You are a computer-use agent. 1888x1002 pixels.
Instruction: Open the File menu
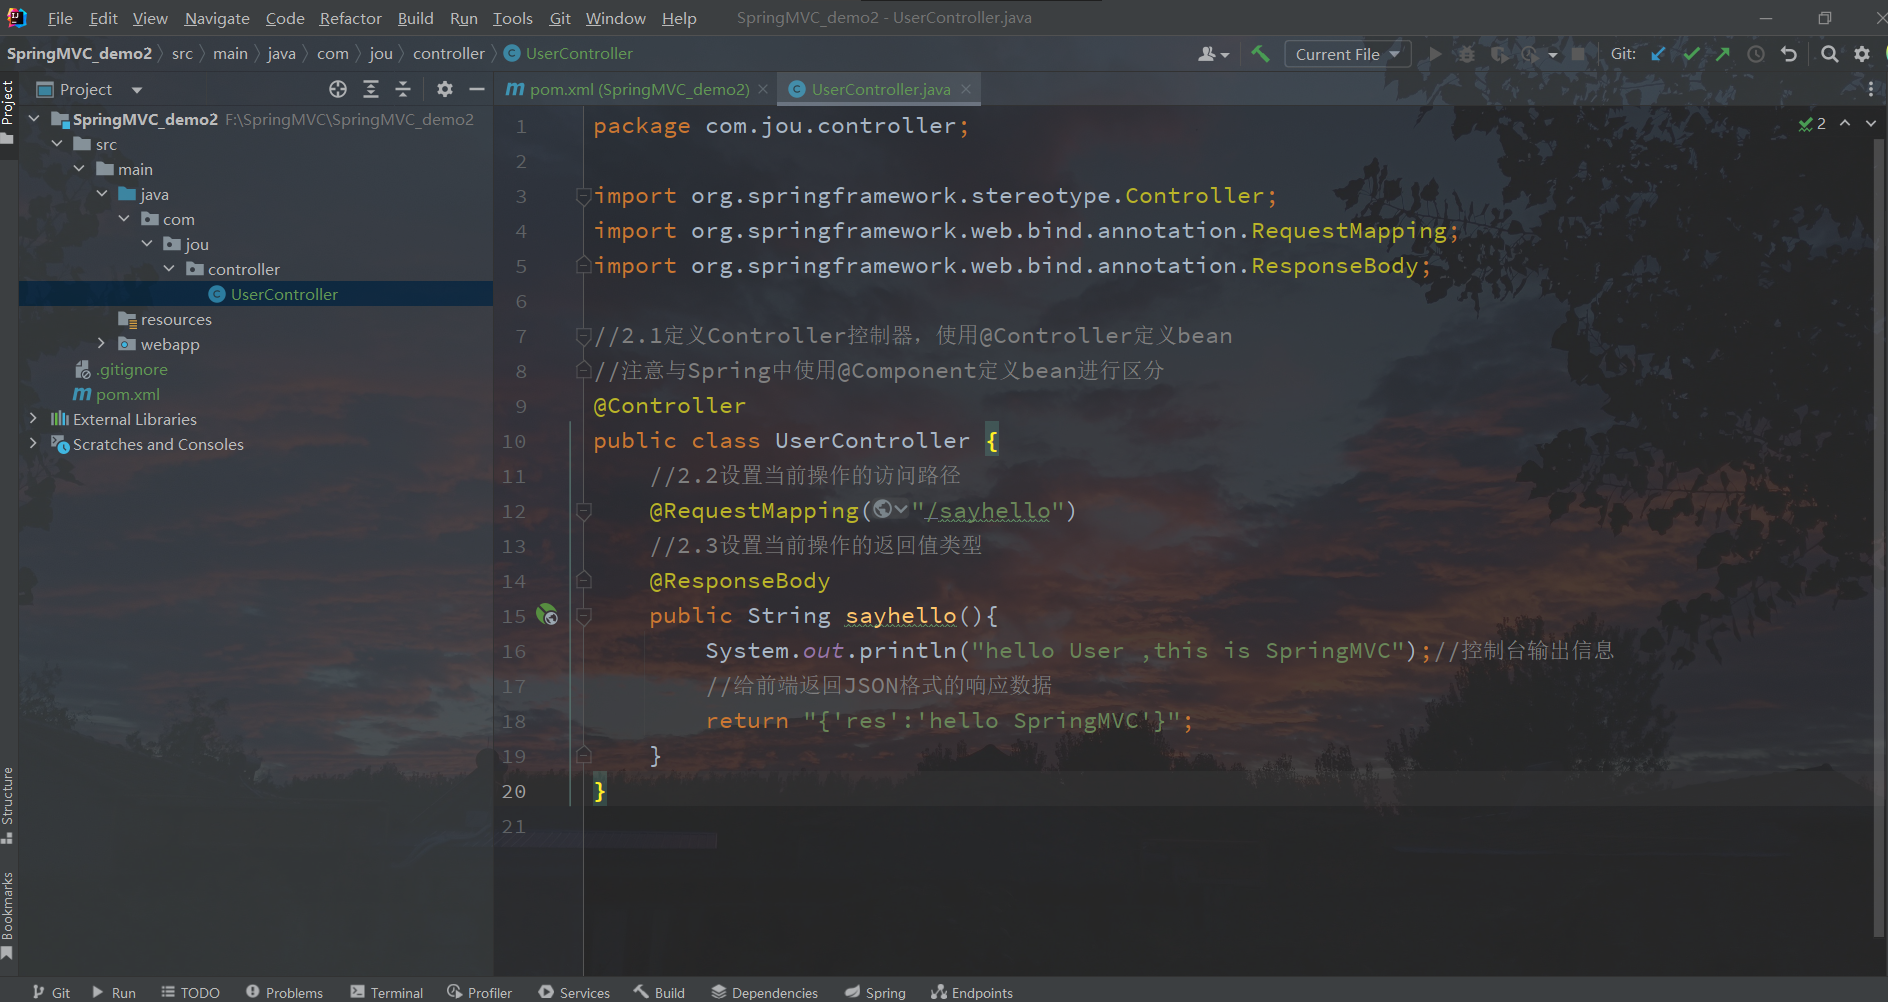click(60, 18)
